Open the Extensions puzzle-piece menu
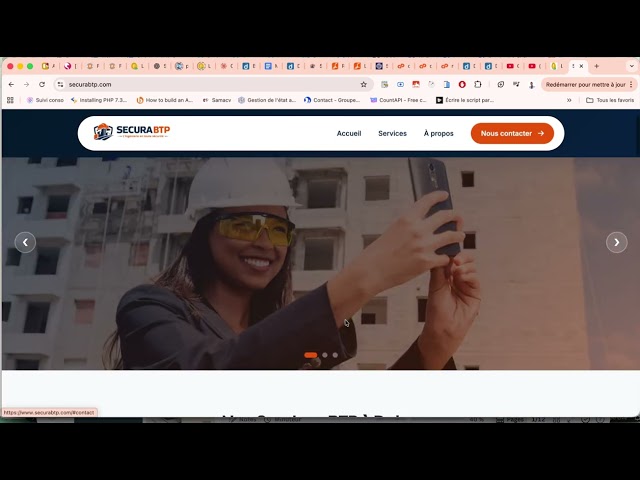This screenshot has height=480, width=640. point(478,84)
